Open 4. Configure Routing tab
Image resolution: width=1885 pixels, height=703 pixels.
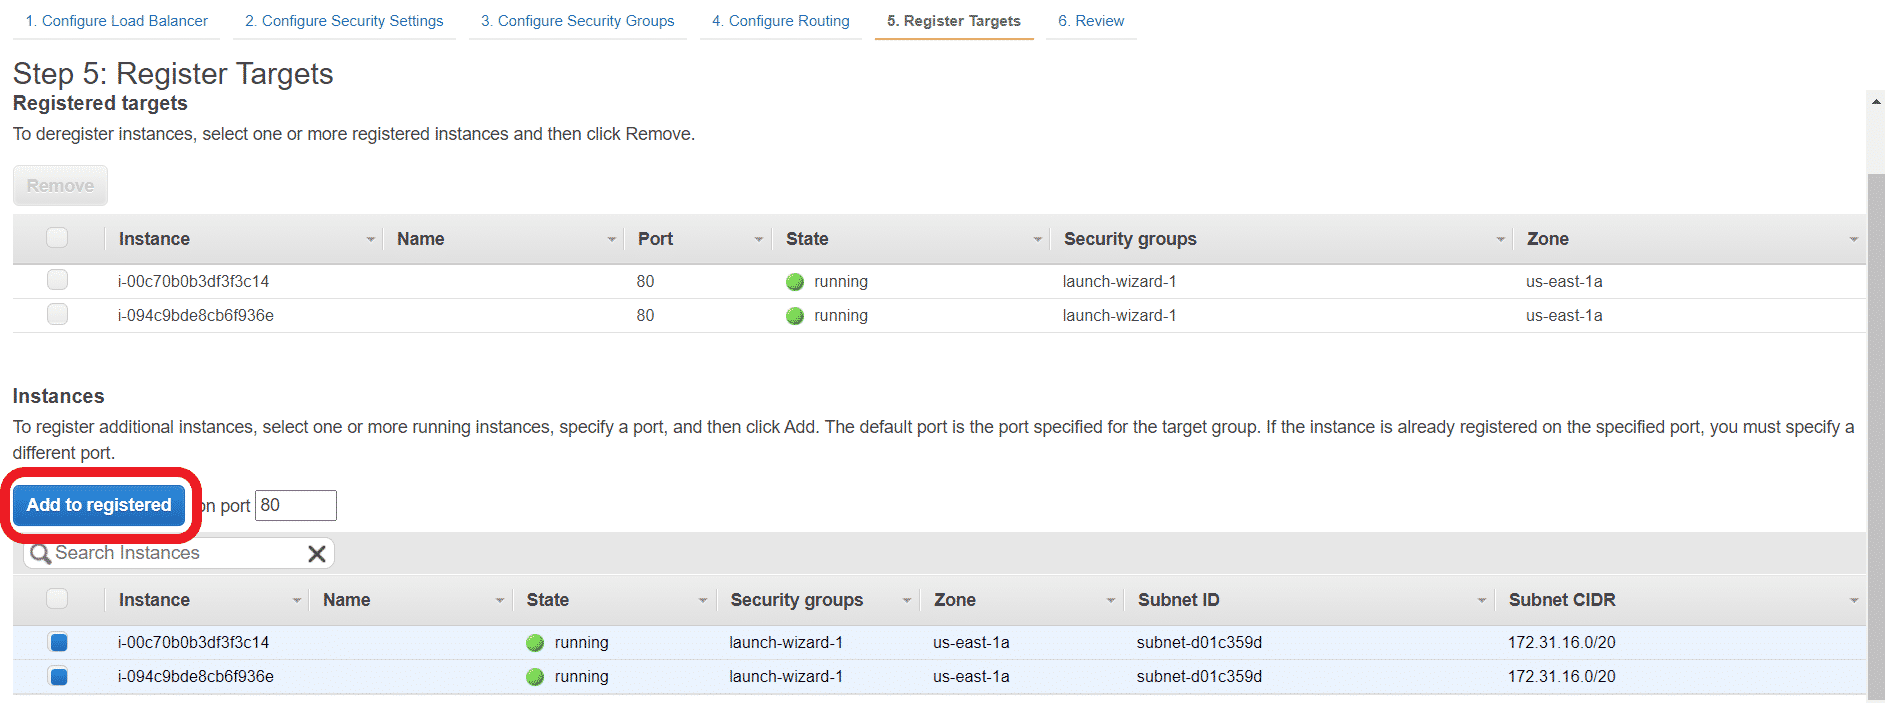(x=781, y=21)
